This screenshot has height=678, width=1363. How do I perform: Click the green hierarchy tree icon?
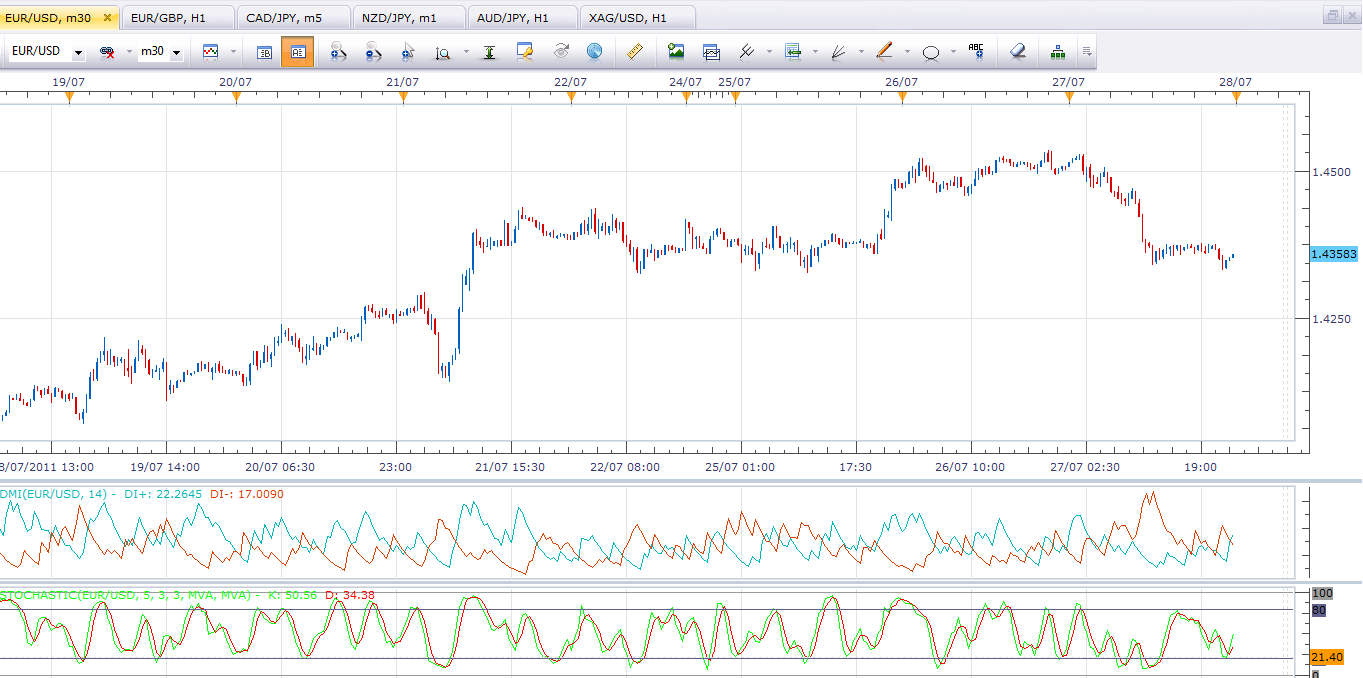tap(1058, 52)
